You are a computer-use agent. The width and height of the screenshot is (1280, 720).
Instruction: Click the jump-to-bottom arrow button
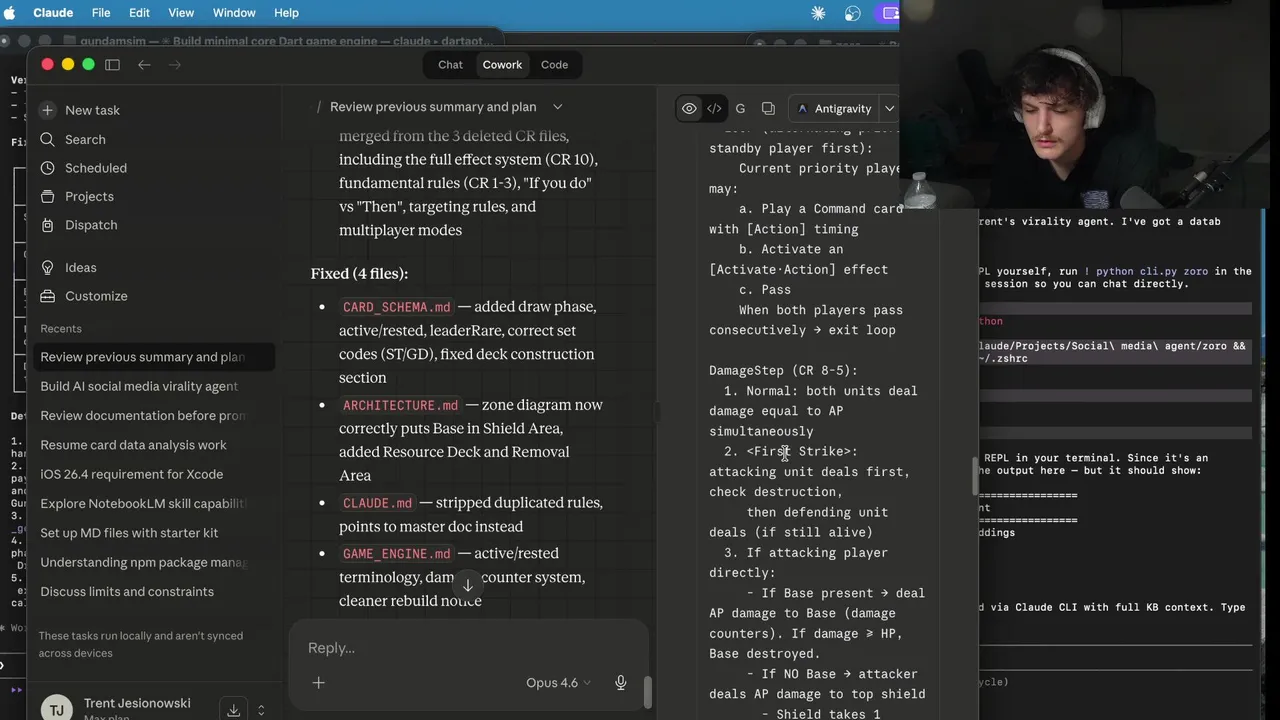coord(467,585)
